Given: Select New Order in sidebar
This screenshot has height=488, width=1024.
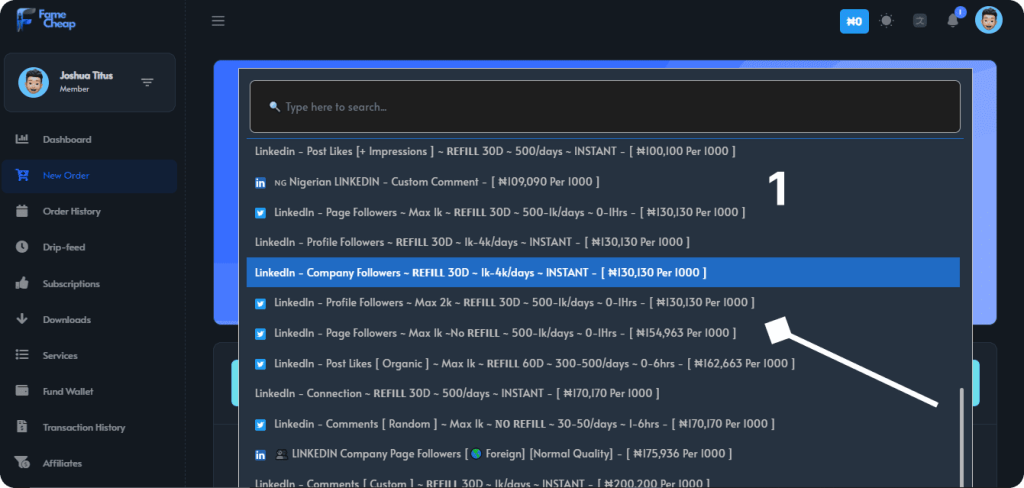Looking at the screenshot, I should tap(89, 176).
